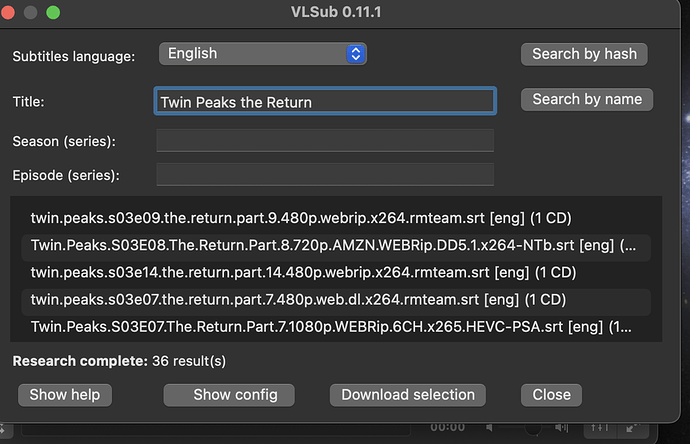Focus the Title text field
Viewport: 690px width, 444px height.
tap(325, 102)
